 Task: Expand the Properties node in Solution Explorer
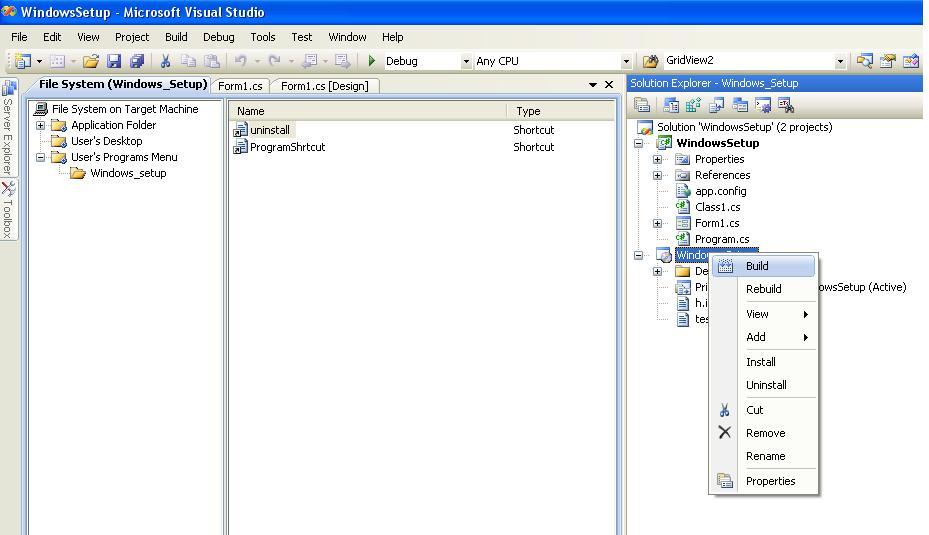(x=658, y=159)
